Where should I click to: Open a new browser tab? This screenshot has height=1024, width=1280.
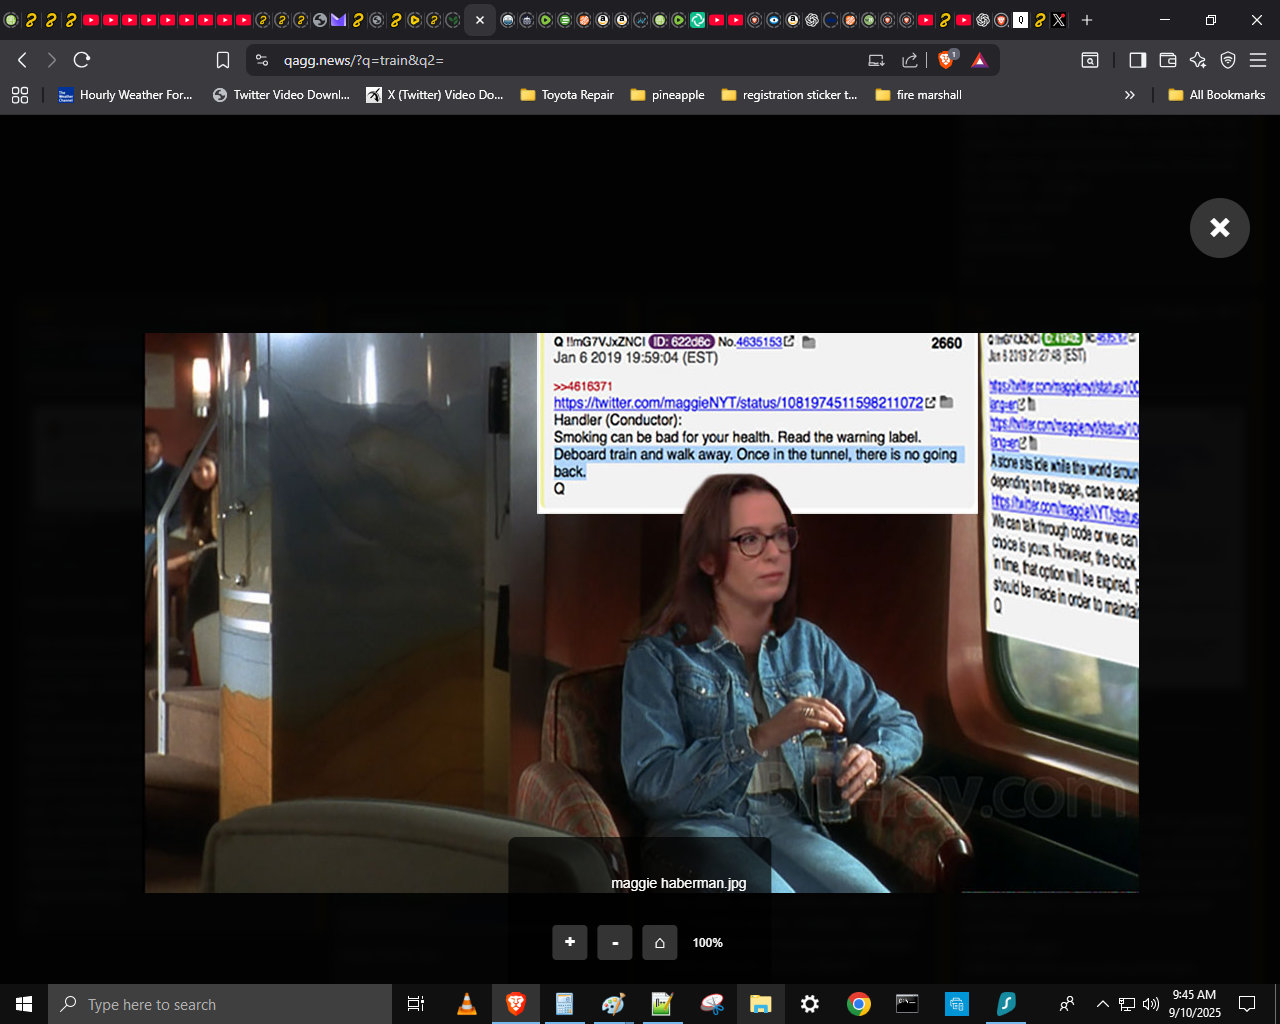1087,20
